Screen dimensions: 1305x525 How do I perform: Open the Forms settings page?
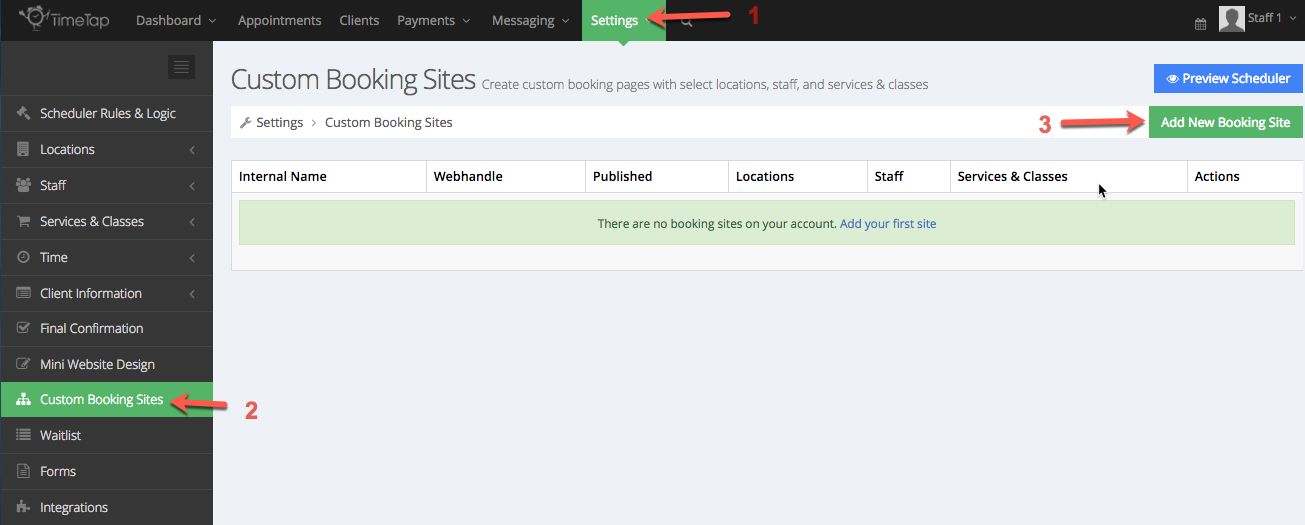click(x=106, y=471)
